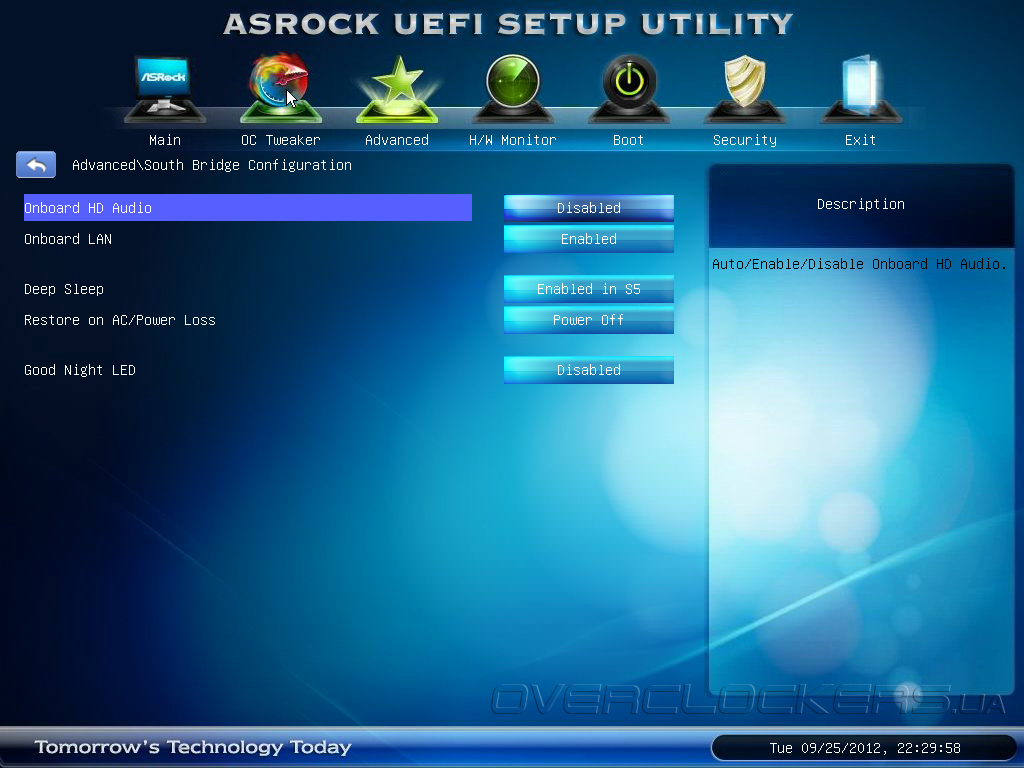Image resolution: width=1024 pixels, height=768 pixels.
Task: Select the Deep Sleep setting label
Action: (x=64, y=289)
